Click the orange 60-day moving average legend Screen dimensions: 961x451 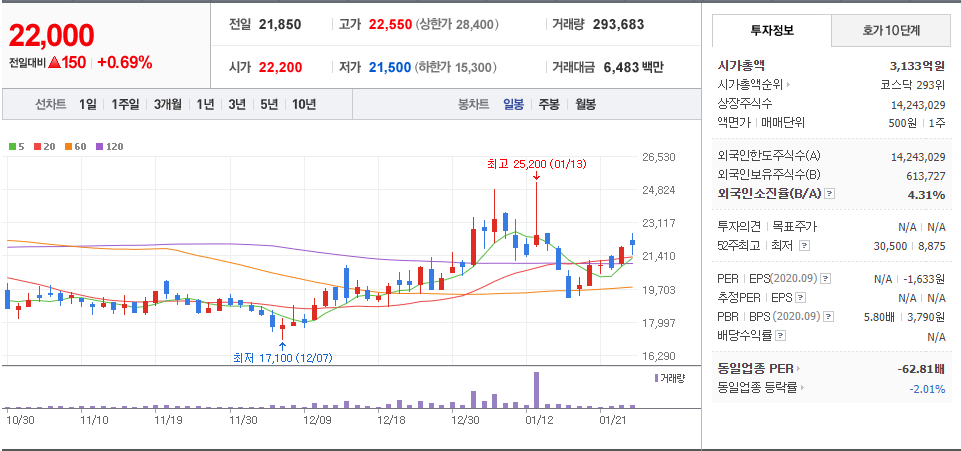[76, 146]
